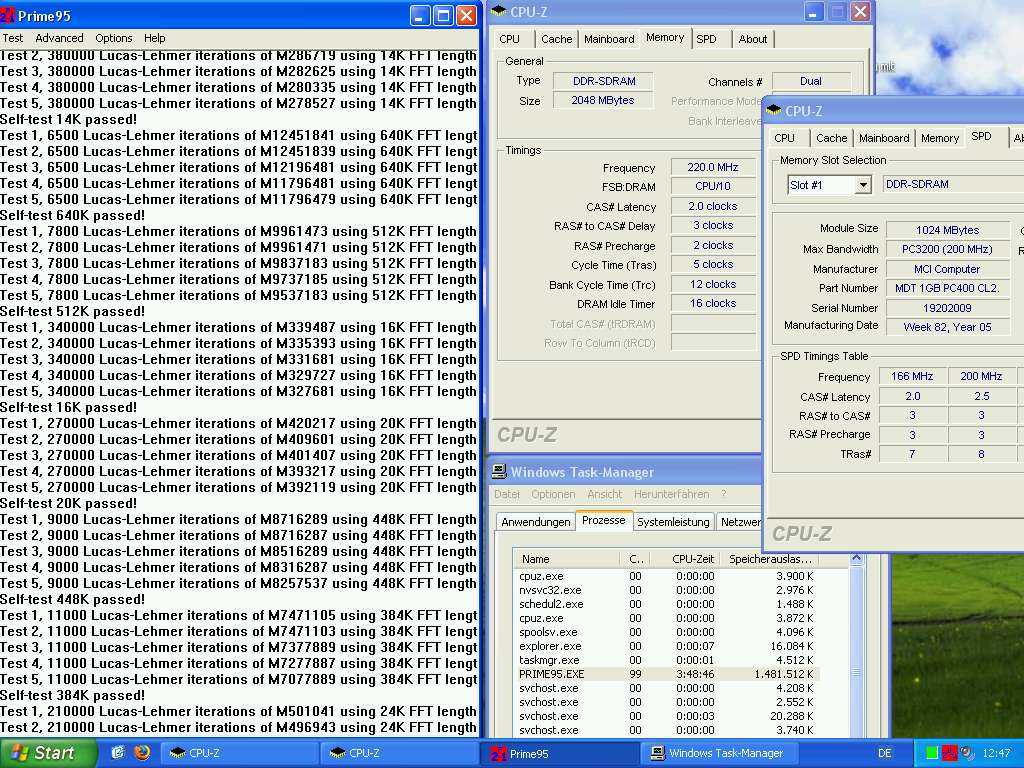1024x768 pixels.
Task: Open Netzwerk tab in Task-Manager
Action: [x=740, y=522]
